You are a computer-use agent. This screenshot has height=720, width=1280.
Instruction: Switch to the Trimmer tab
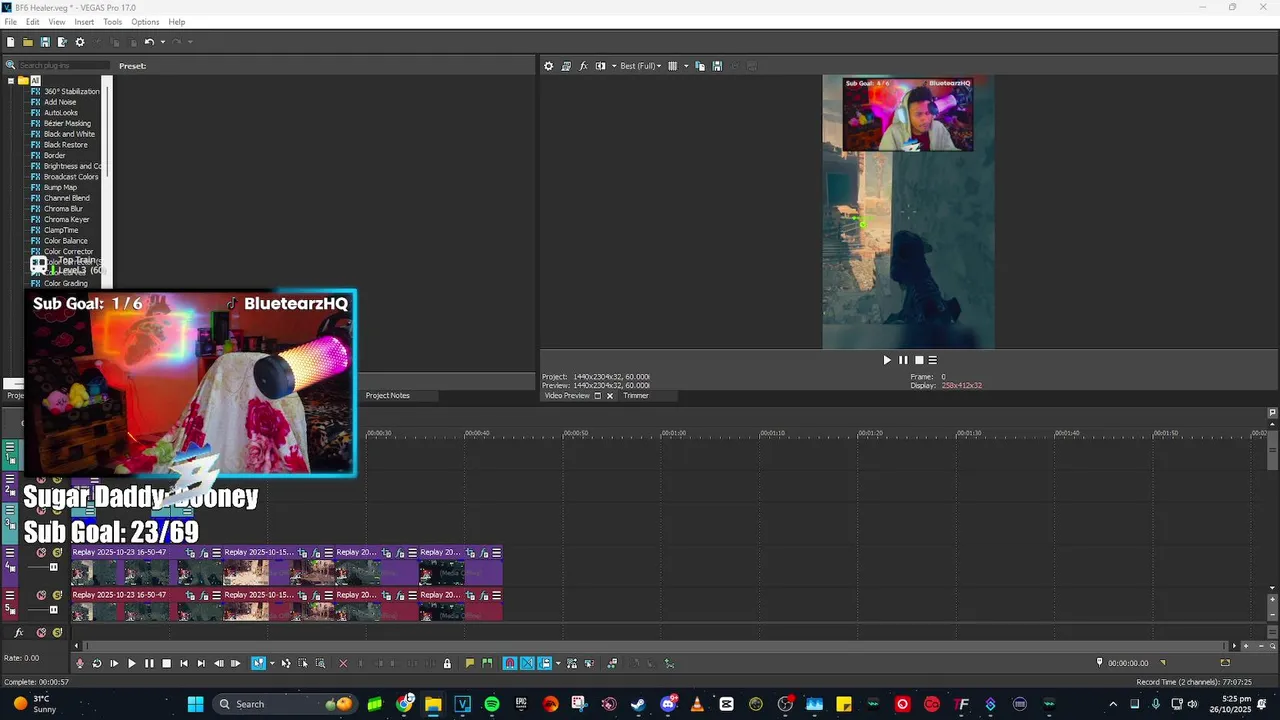[x=636, y=396]
